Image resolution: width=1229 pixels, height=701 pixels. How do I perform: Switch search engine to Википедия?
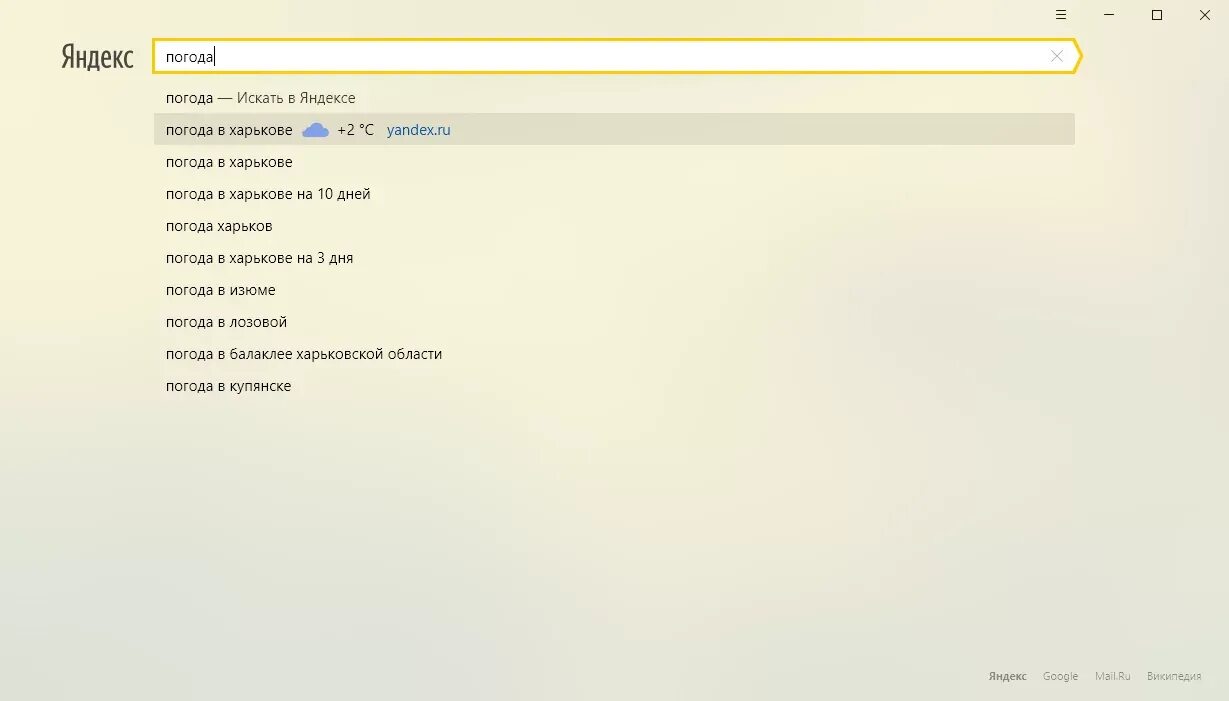pyautogui.click(x=1174, y=676)
